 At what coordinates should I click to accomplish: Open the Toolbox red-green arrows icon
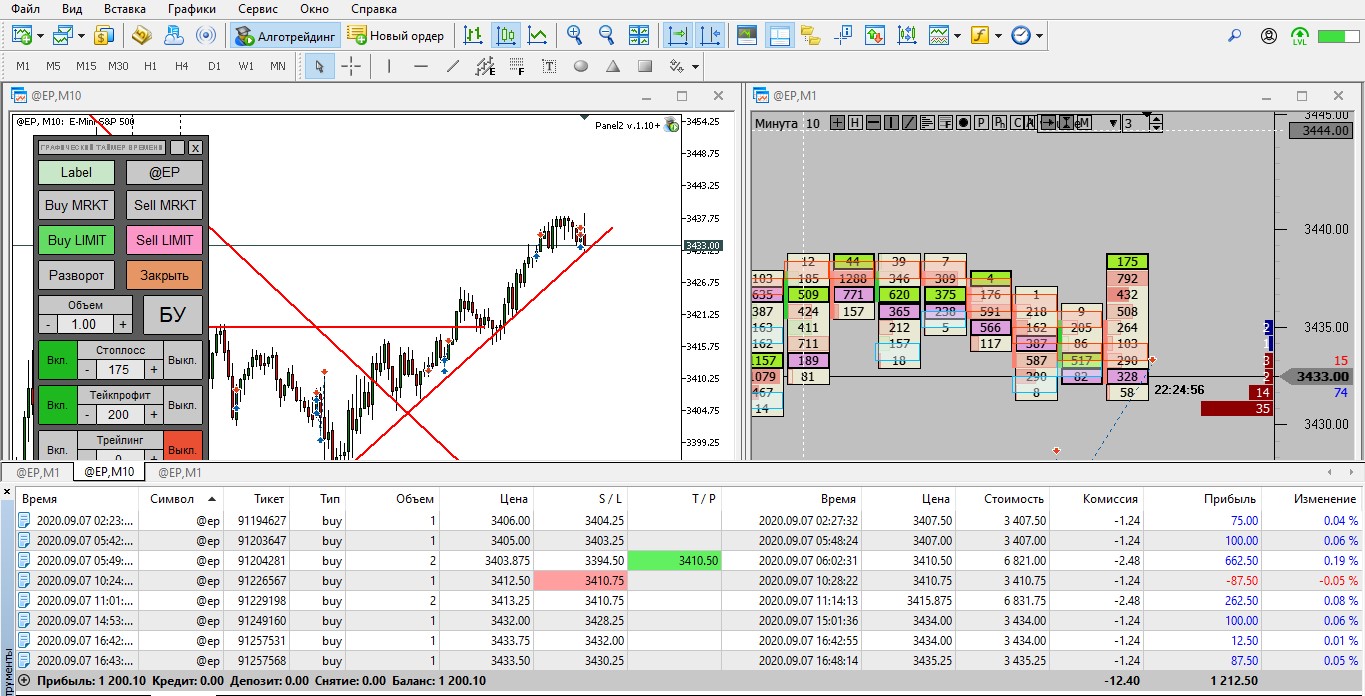click(x=875, y=35)
